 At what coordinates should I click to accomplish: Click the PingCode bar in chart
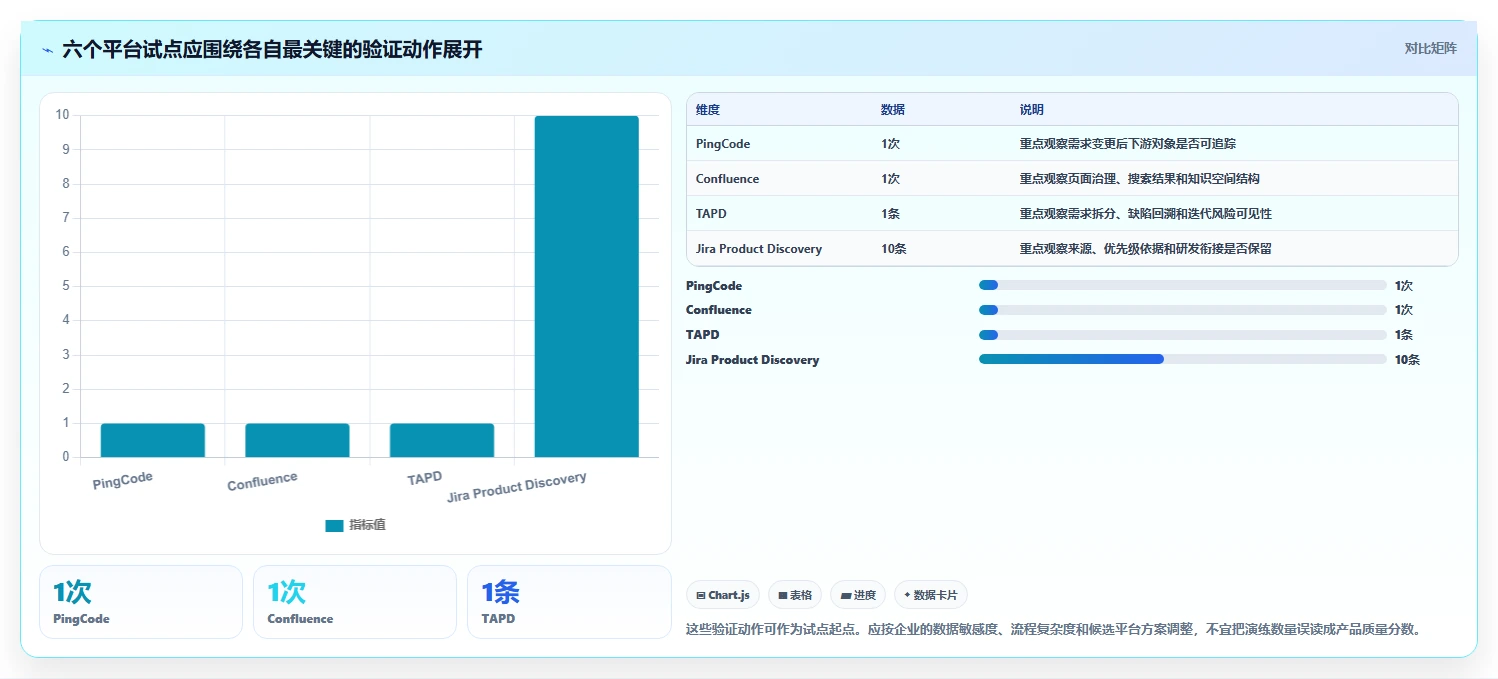tap(153, 440)
